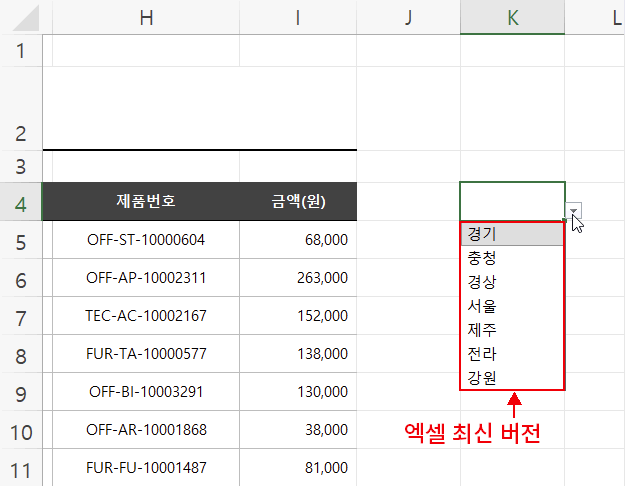Click cell FUR-FU-10001487
This screenshot has height=486, width=625.
pos(146,467)
